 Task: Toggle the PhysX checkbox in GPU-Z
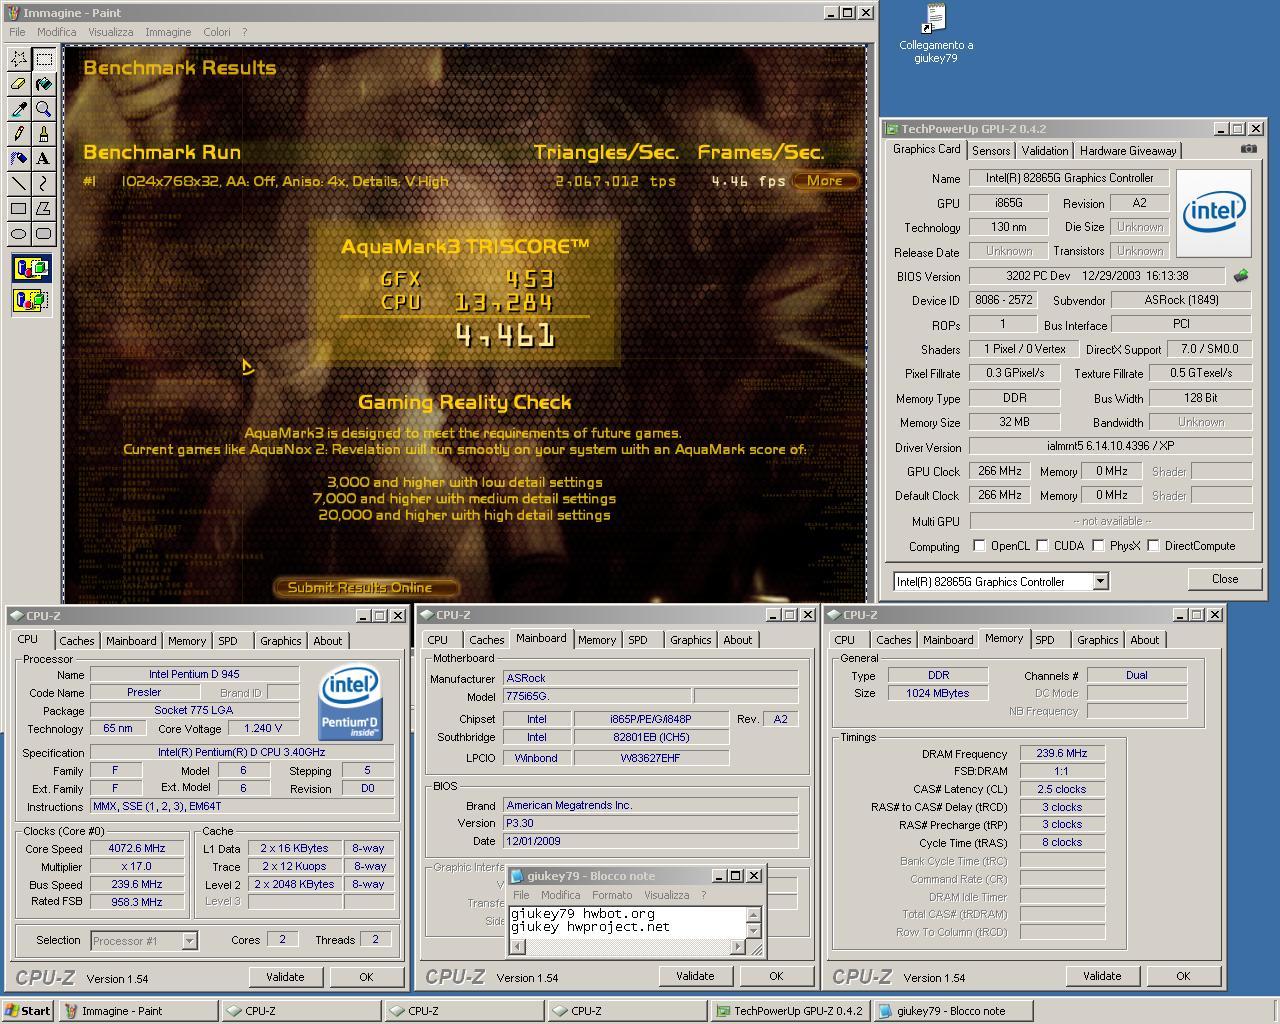coord(1098,546)
